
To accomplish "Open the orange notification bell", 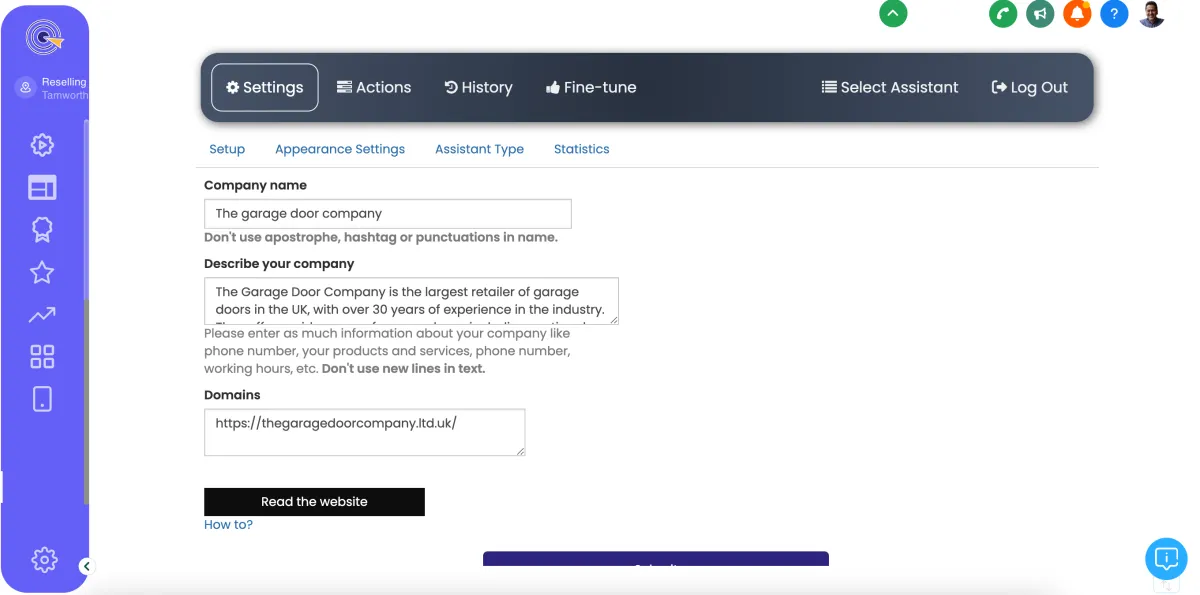I will click(x=1077, y=14).
